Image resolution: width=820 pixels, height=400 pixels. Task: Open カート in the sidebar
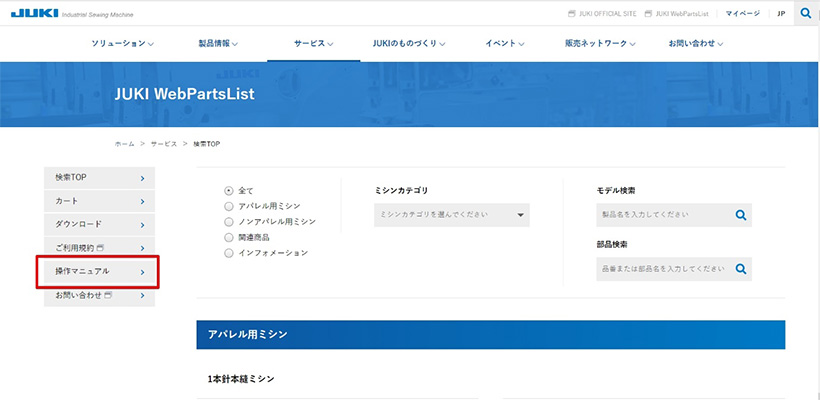[99, 201]
